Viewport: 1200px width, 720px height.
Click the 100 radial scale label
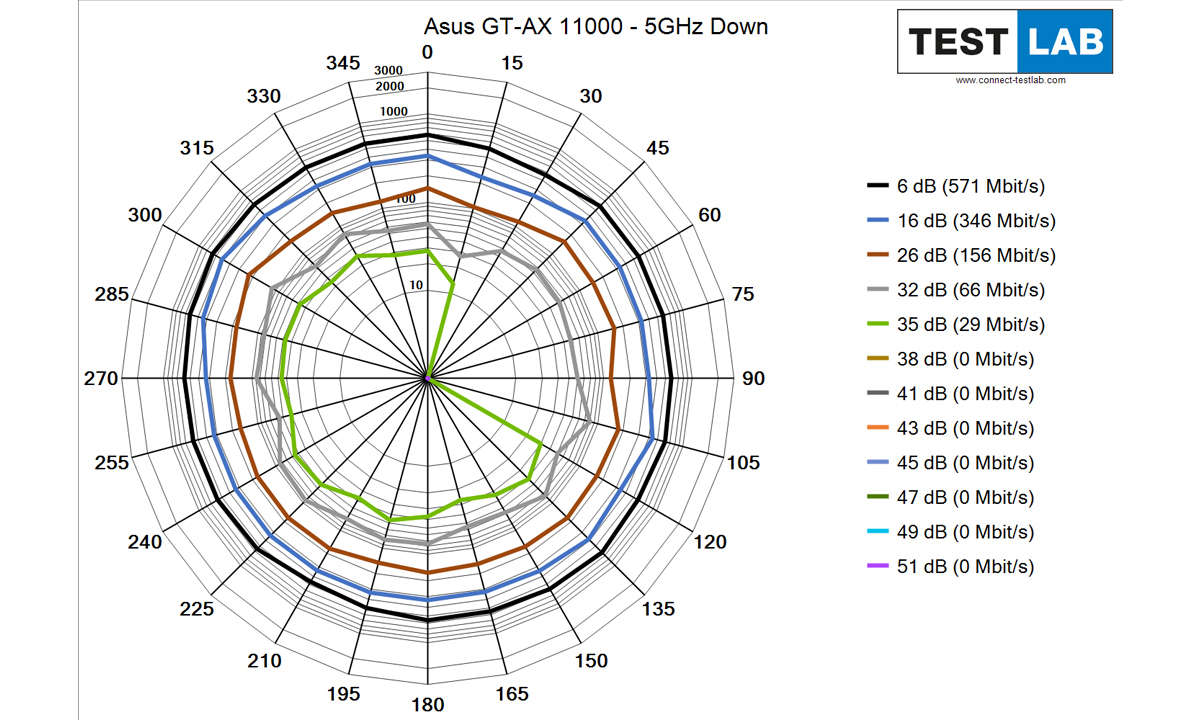pyautogui.click(x=405, y=199)
